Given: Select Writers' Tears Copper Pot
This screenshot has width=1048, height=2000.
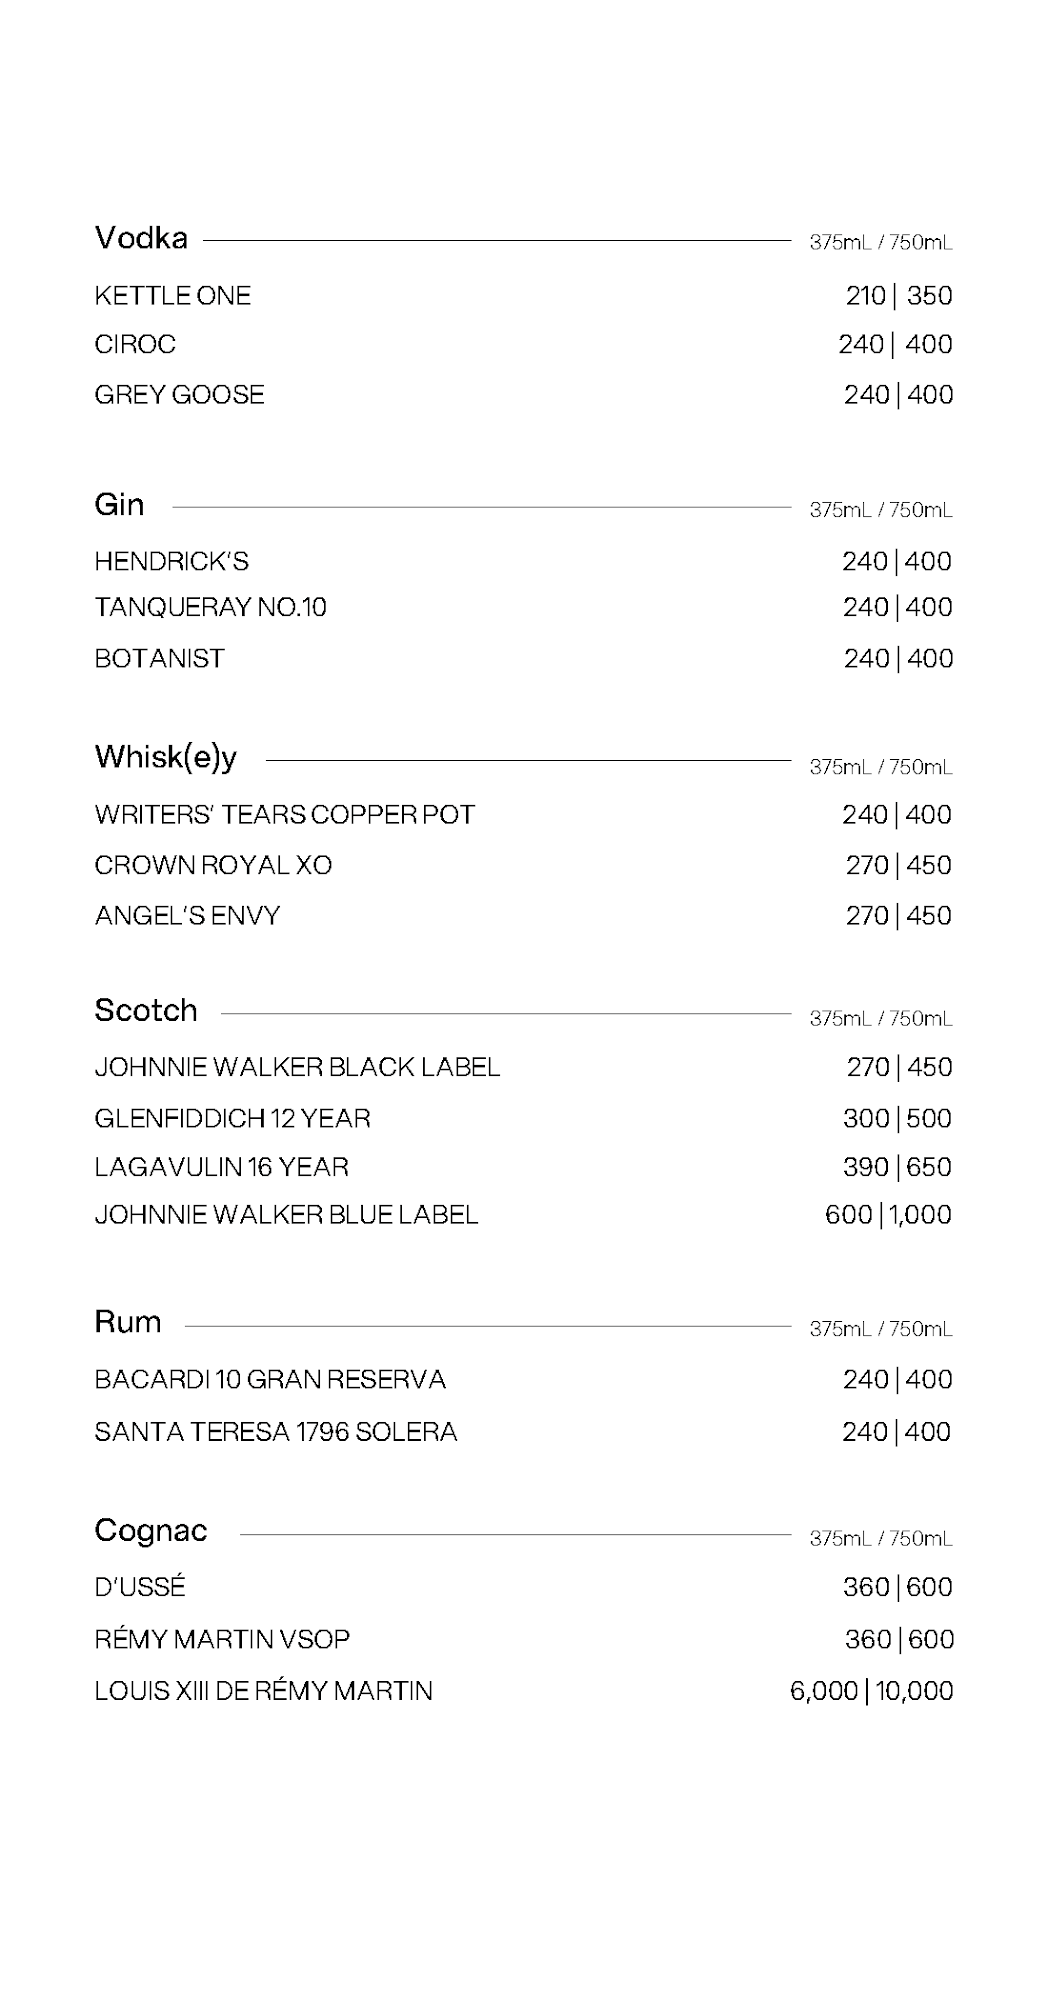Looking at the screenshot, I should tap(284, 815).
